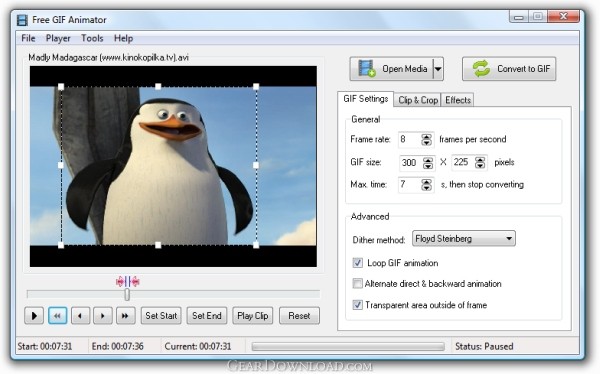The height and width of the screenshot is (374, 600).
Task: Click the playback position slider handle
Action: (127, 294)
